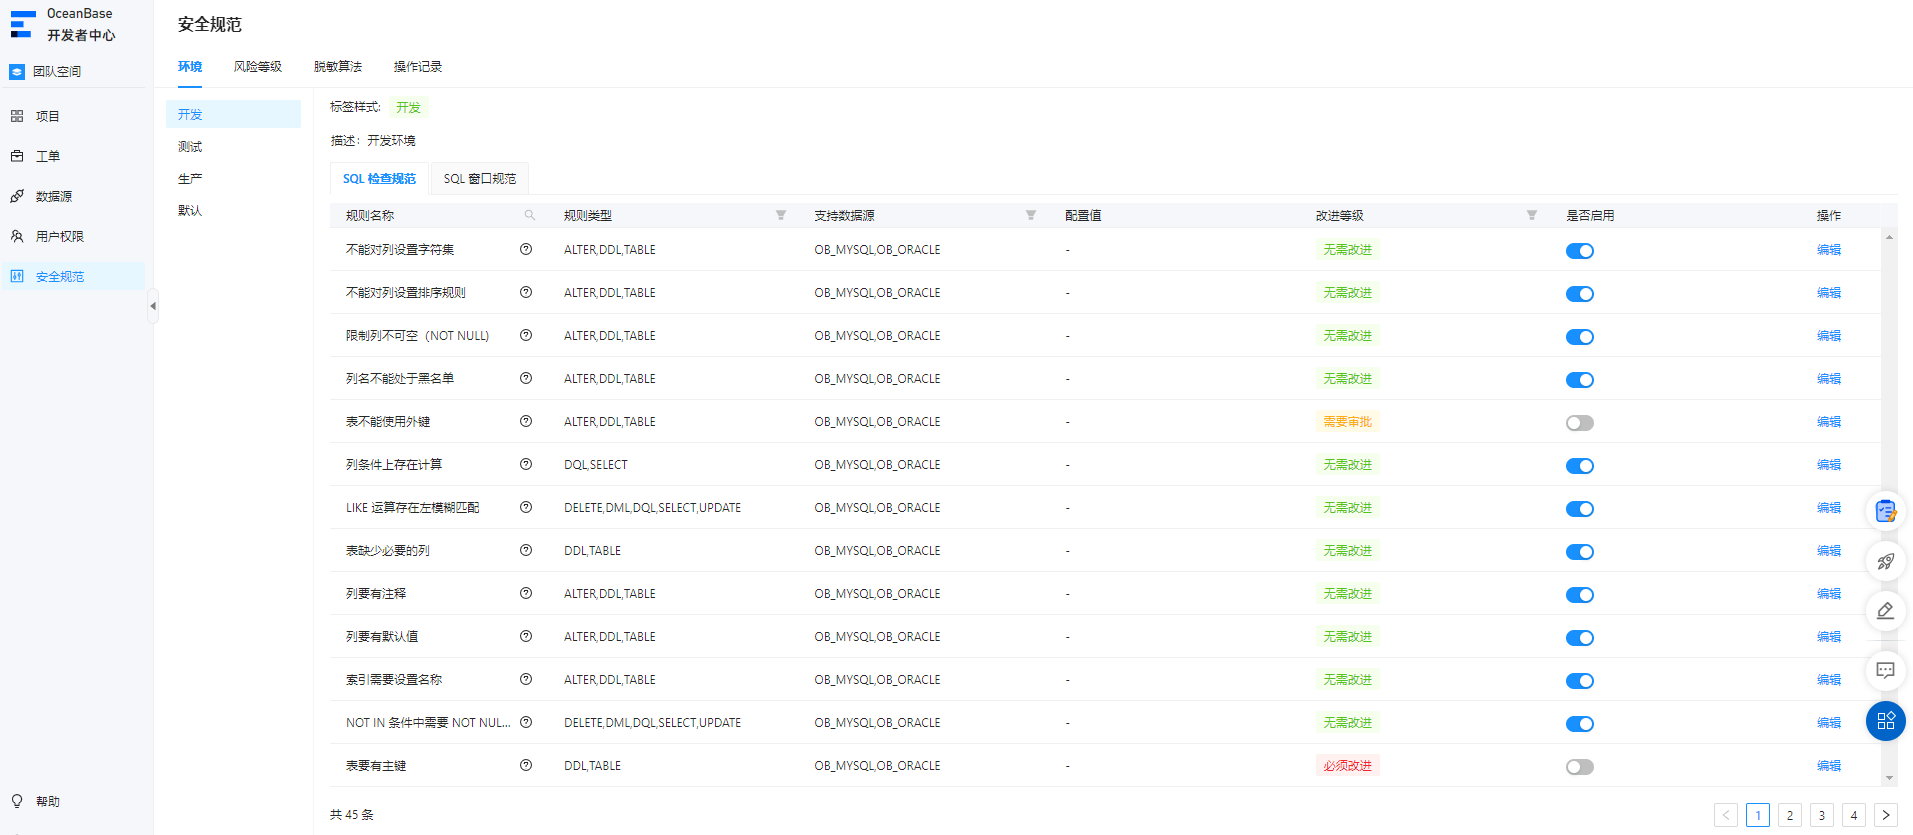The width and height of the screenshot is (1913, 835).
Task: Click the search icon in 规则名称 header
Action: pos(530,215)
